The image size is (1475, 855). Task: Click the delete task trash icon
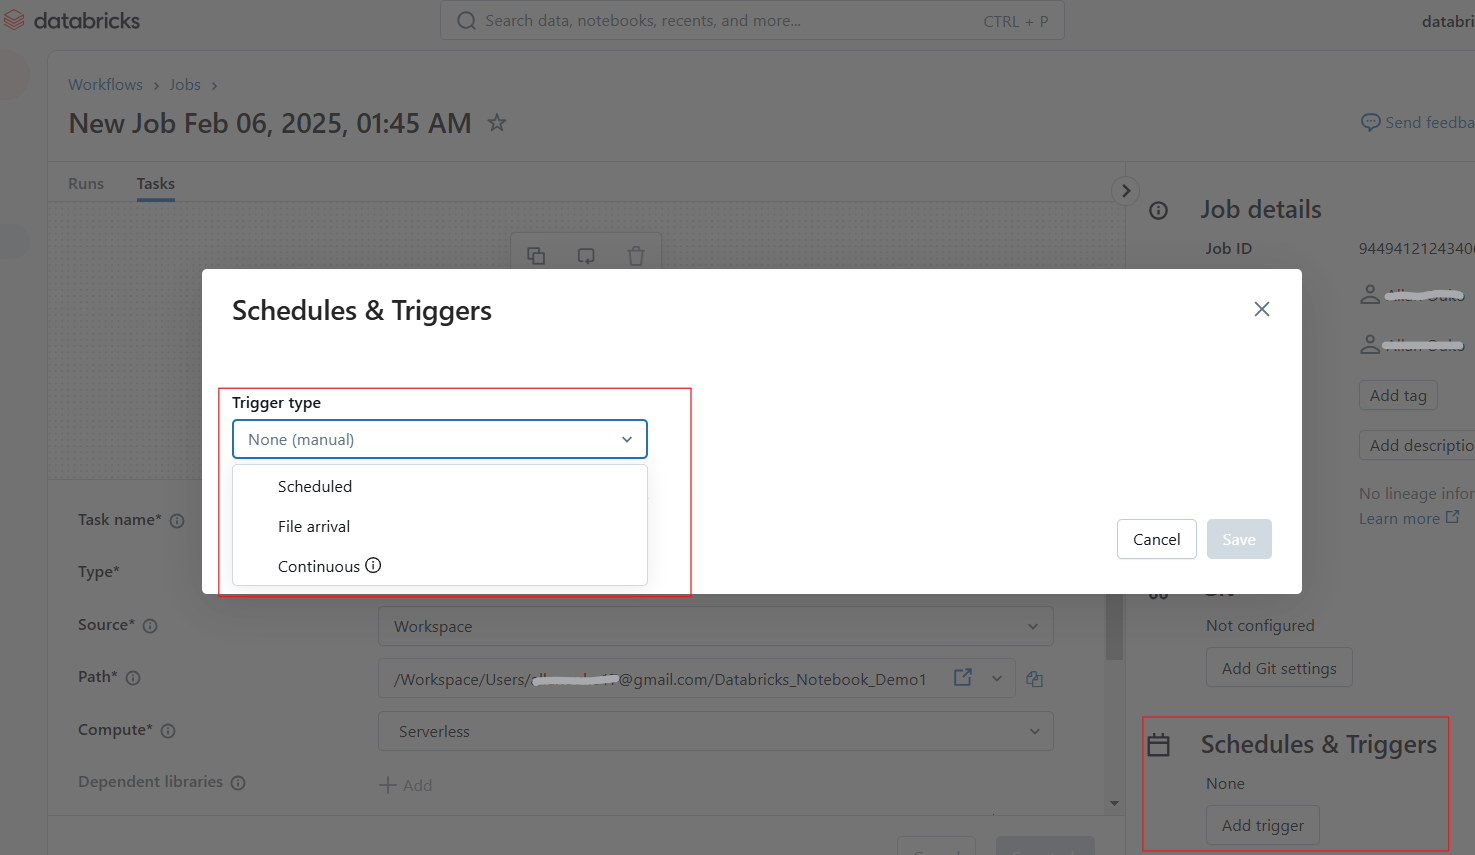pyautogui.click(x=636, y=256)
